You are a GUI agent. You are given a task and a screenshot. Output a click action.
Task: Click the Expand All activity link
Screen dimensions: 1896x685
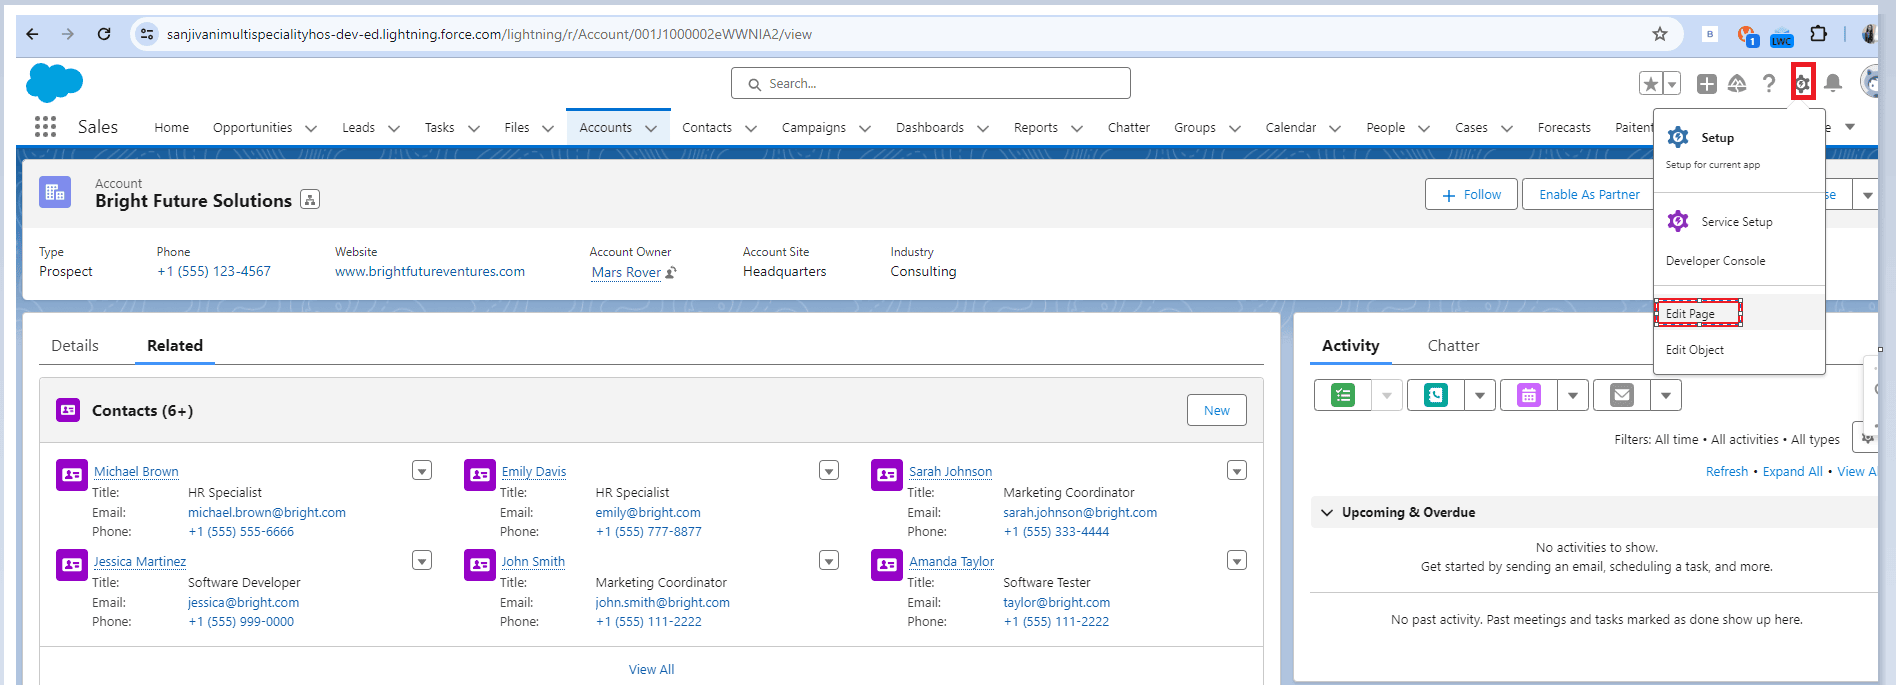coord(1792,471)
